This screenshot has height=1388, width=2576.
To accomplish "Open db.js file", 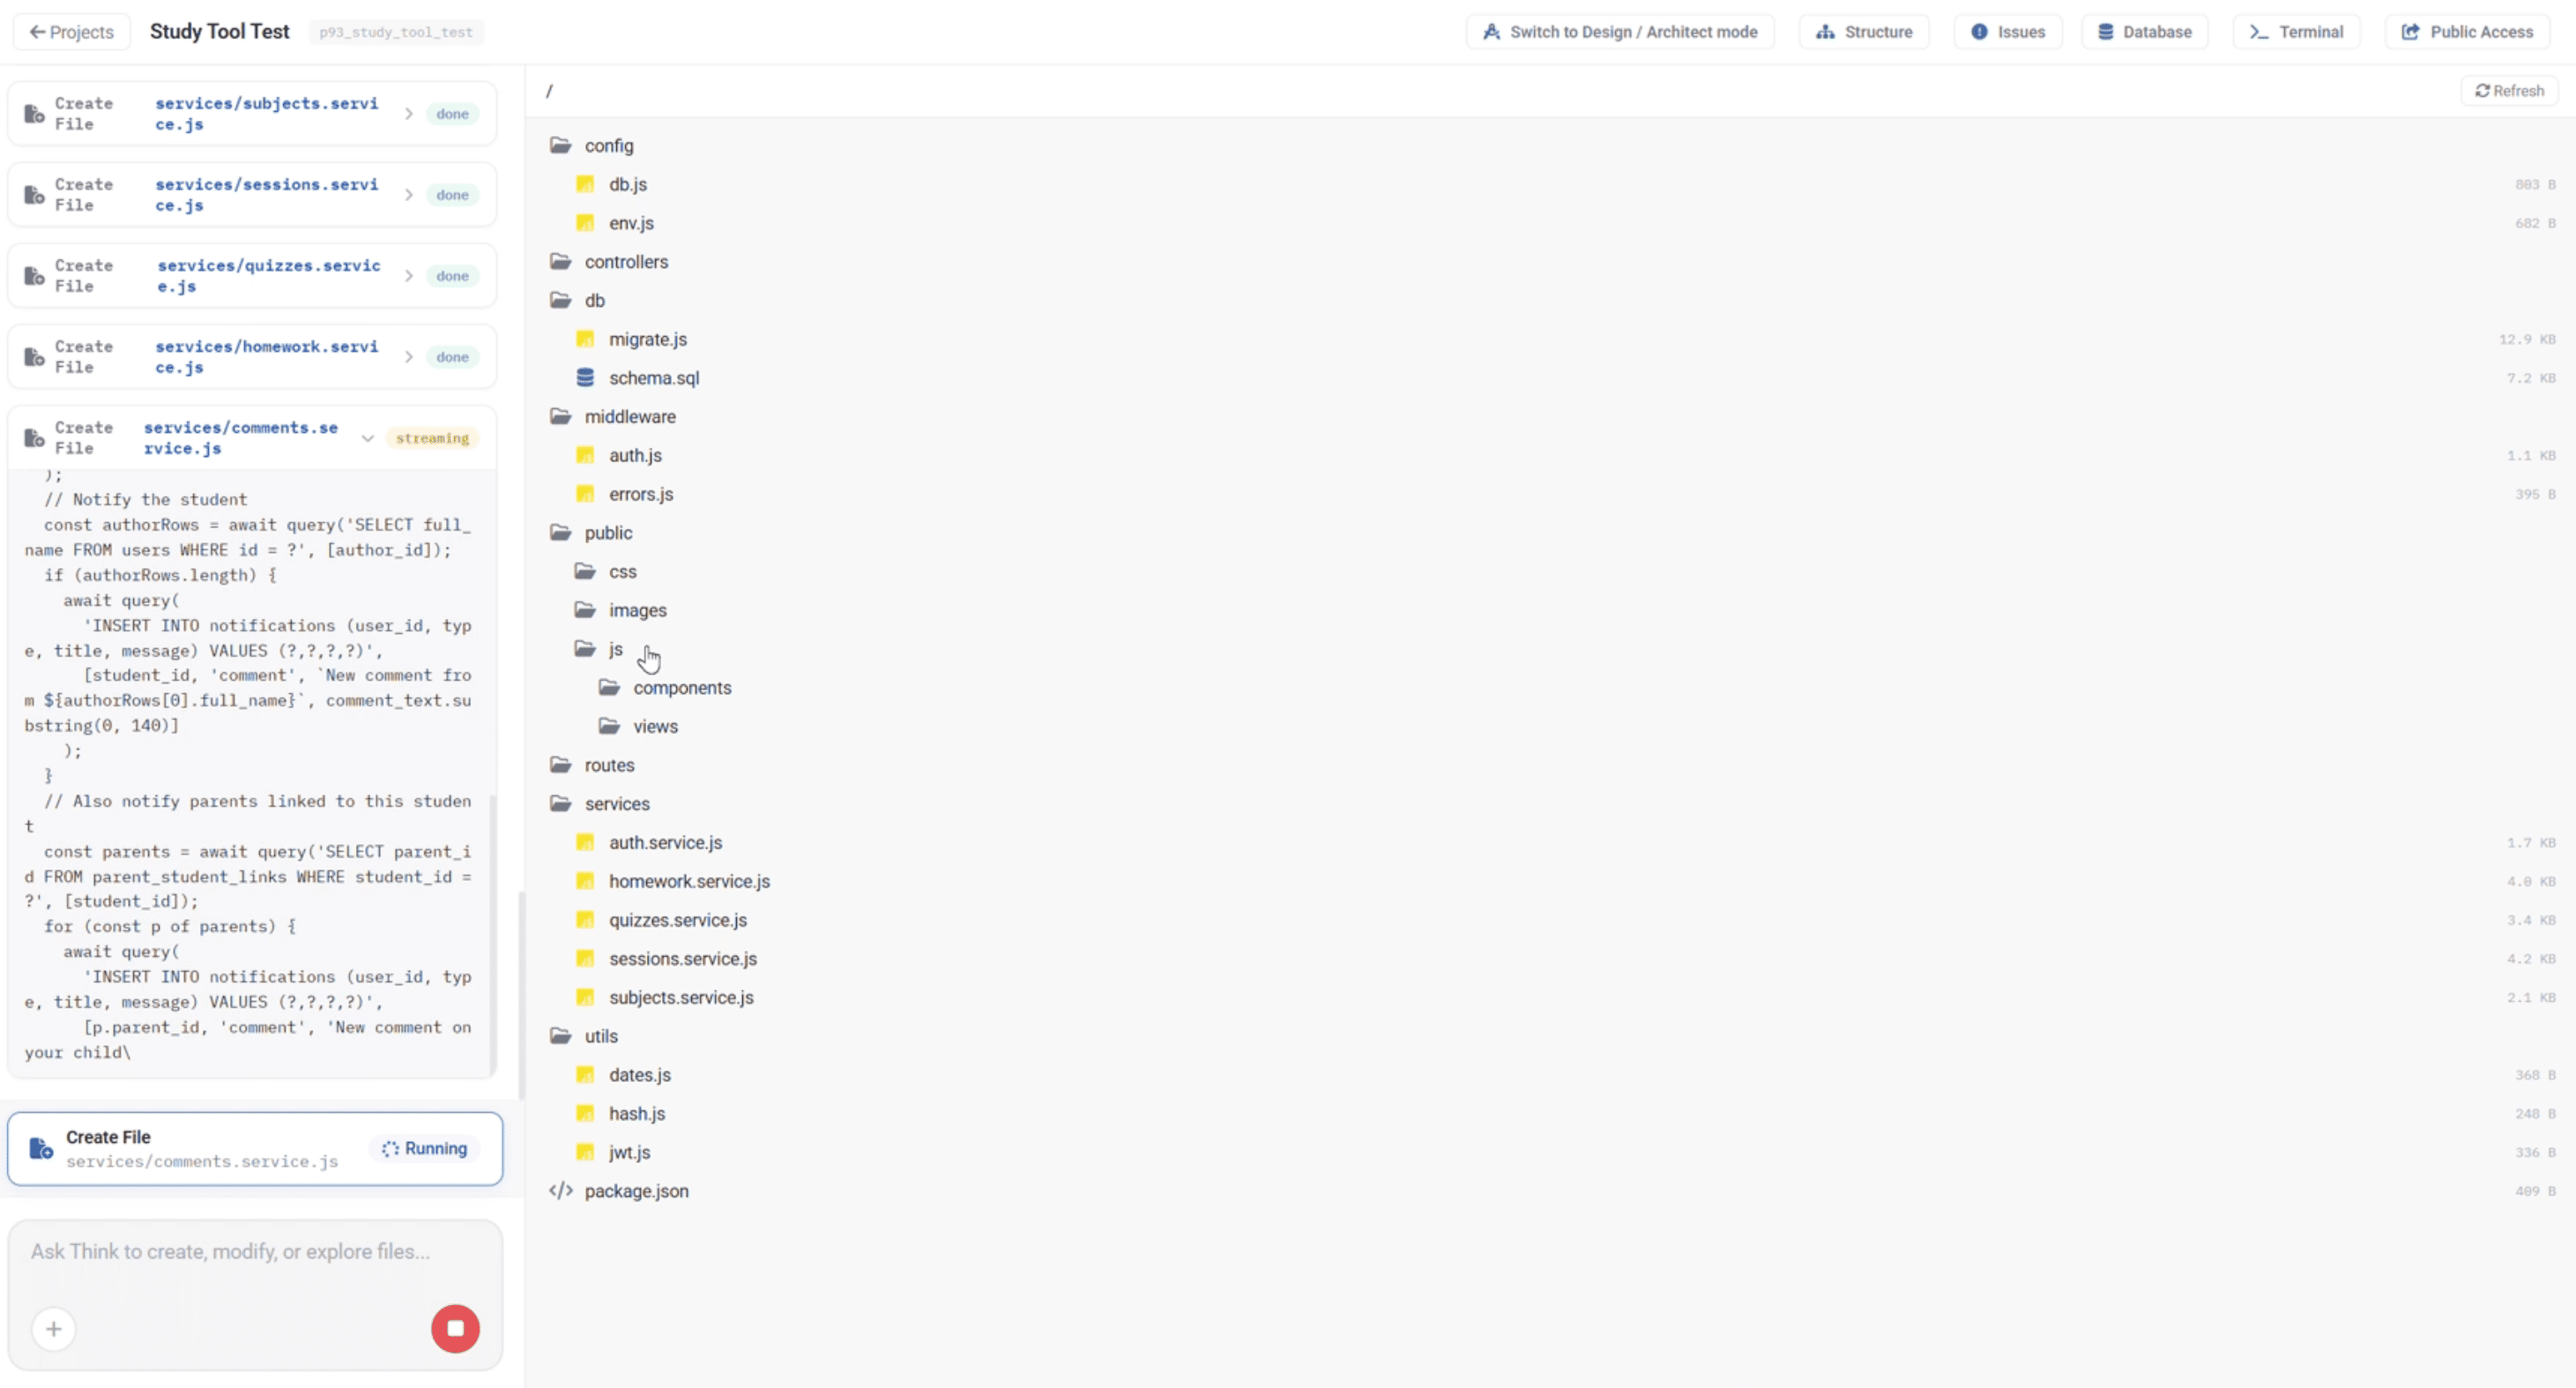I will click(628, 184).
